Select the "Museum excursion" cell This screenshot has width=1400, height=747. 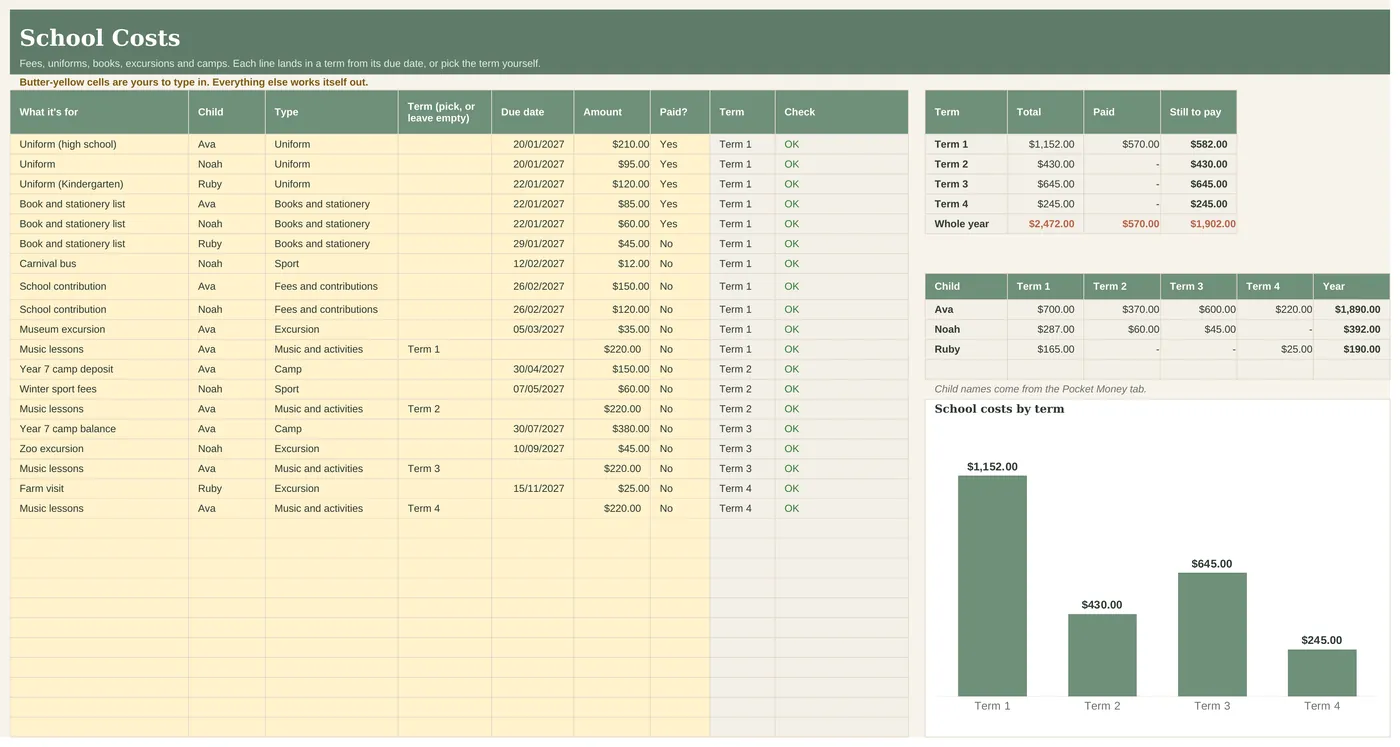(x=99, y=329)
